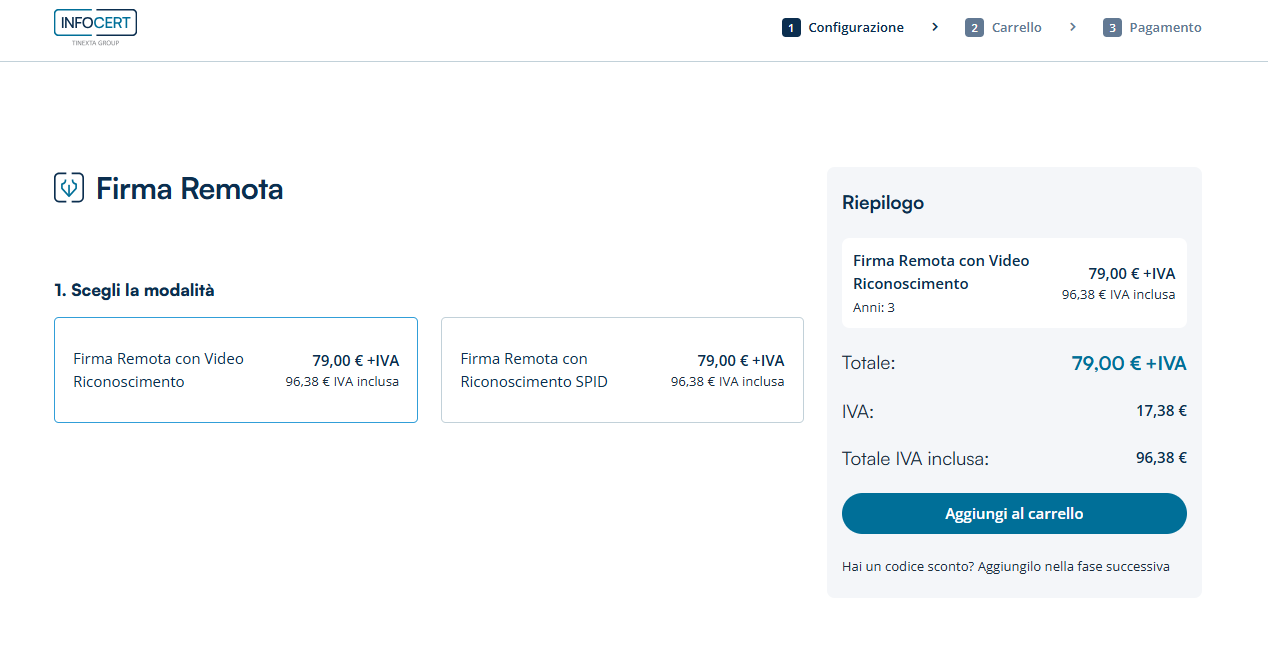Click the IVA 17,38 € value
Image resolution: width=1268 pixels, height=652 pixels.
click(1161, 410)
